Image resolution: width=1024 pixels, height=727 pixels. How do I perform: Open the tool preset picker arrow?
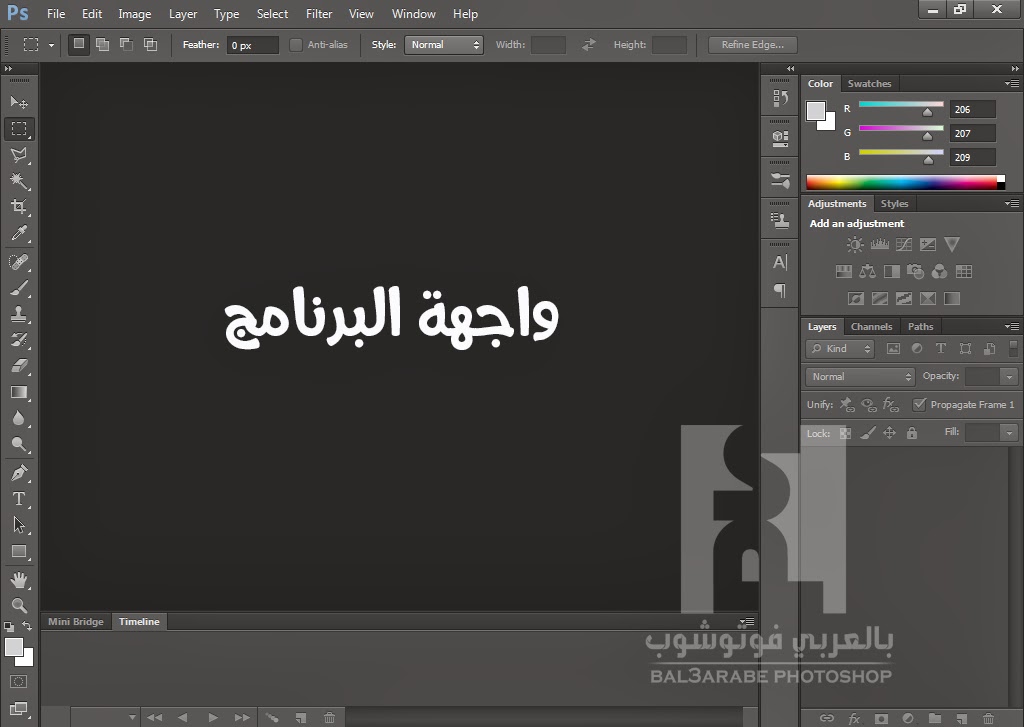[x=52, y=45]
